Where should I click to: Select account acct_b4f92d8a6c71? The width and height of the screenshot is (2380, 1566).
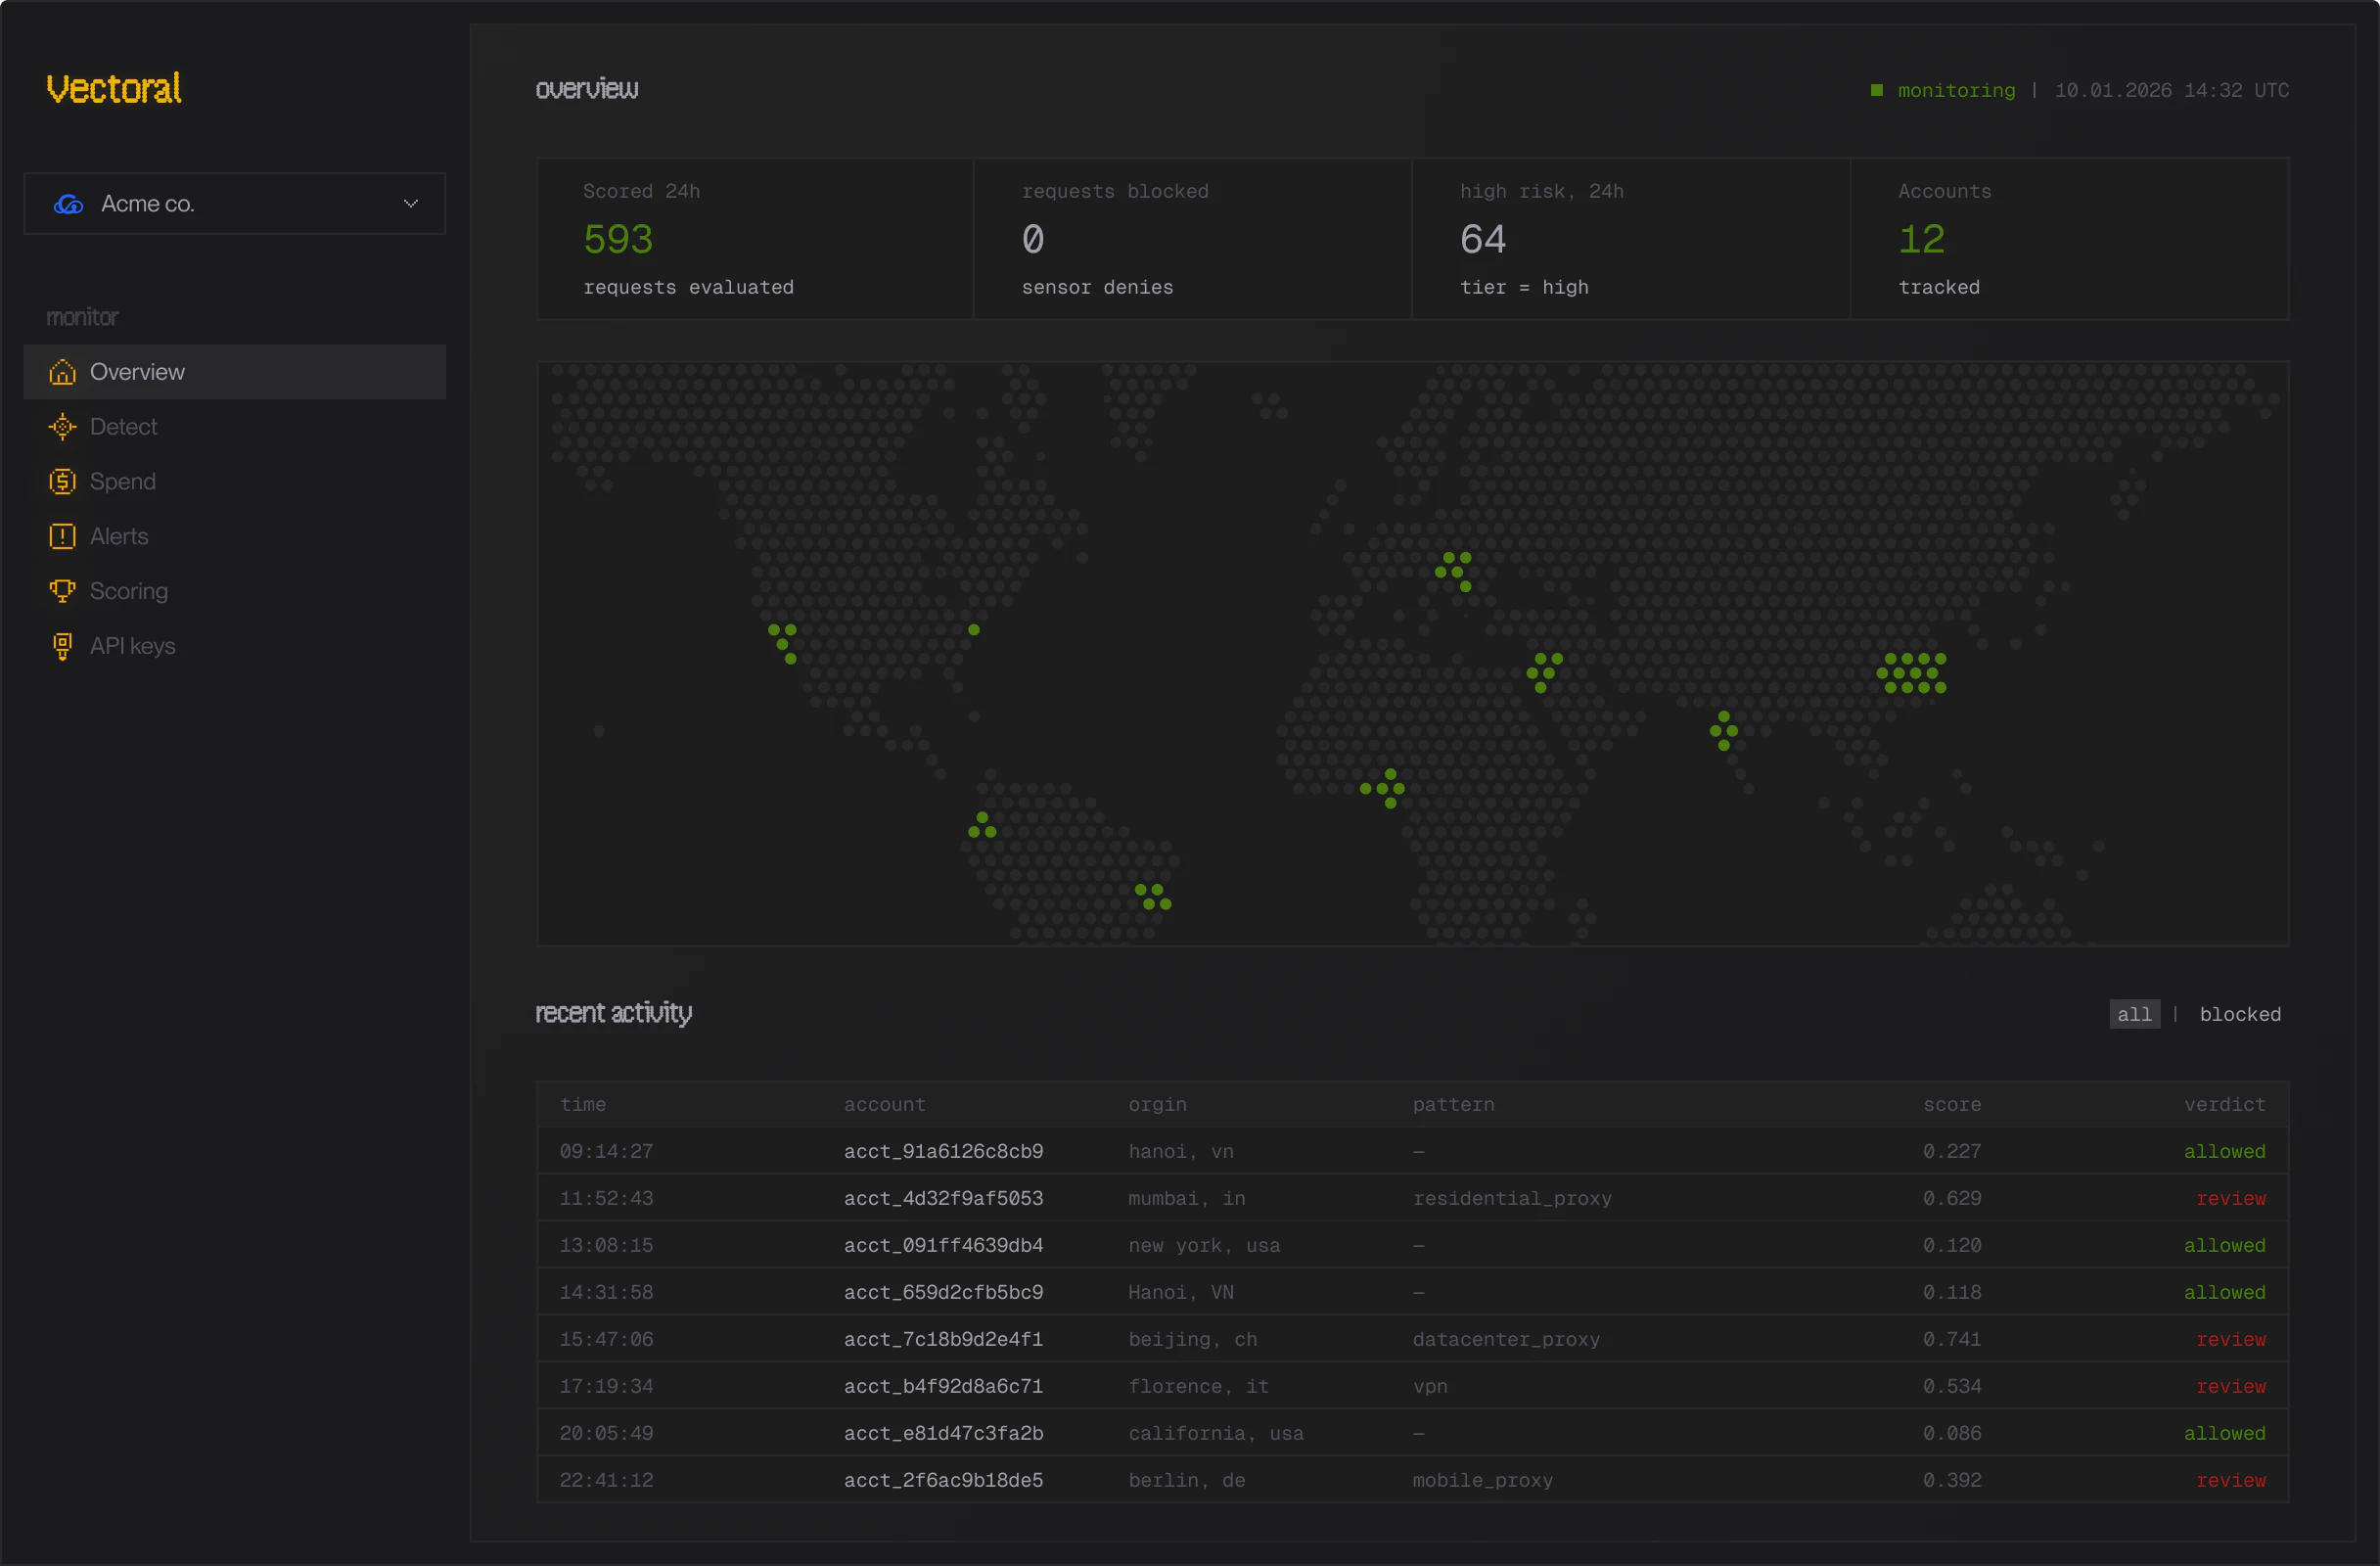click(x=943, y=1387)
